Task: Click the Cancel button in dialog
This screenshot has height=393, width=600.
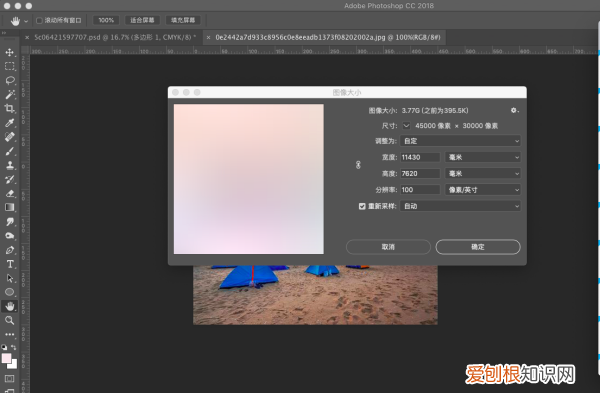Action: pyautogui.click(x=388, y=247)
